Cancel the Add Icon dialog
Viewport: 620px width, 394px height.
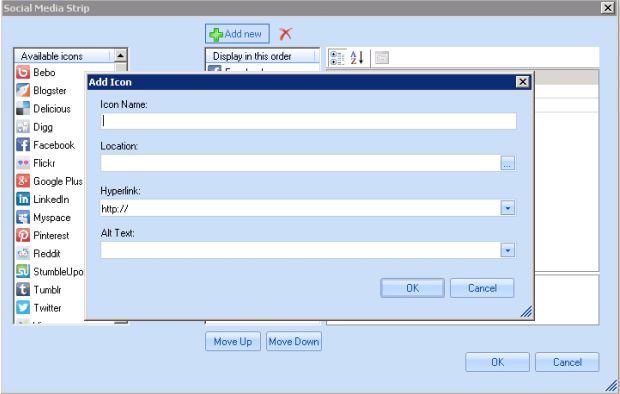(482, 288)
